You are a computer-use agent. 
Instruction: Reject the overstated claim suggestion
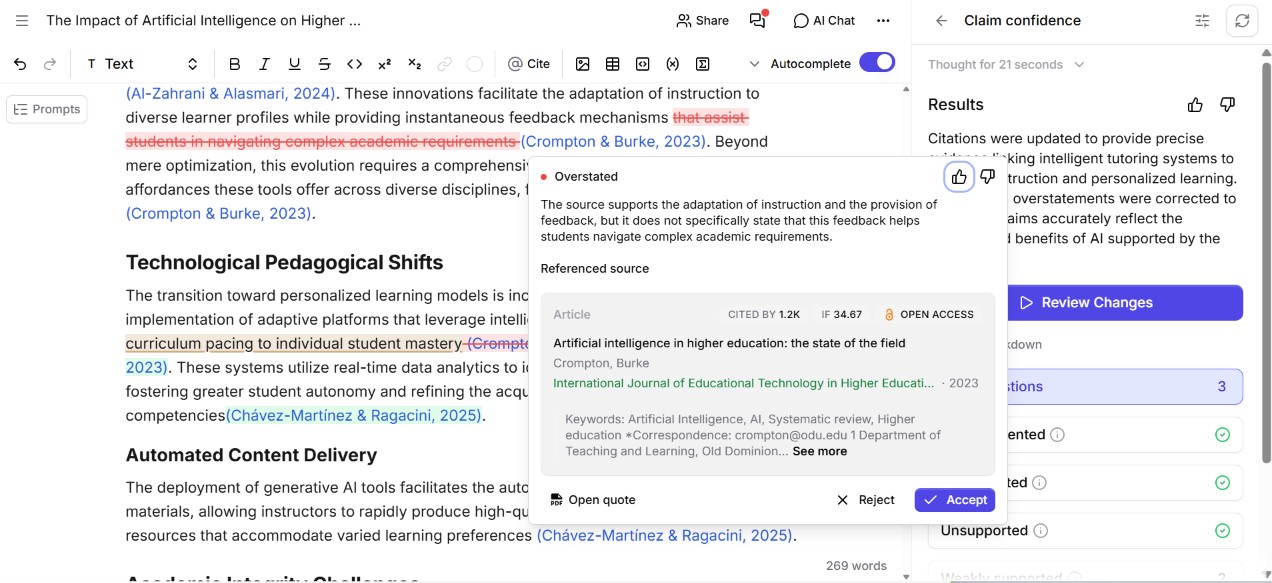coord(866,500)
